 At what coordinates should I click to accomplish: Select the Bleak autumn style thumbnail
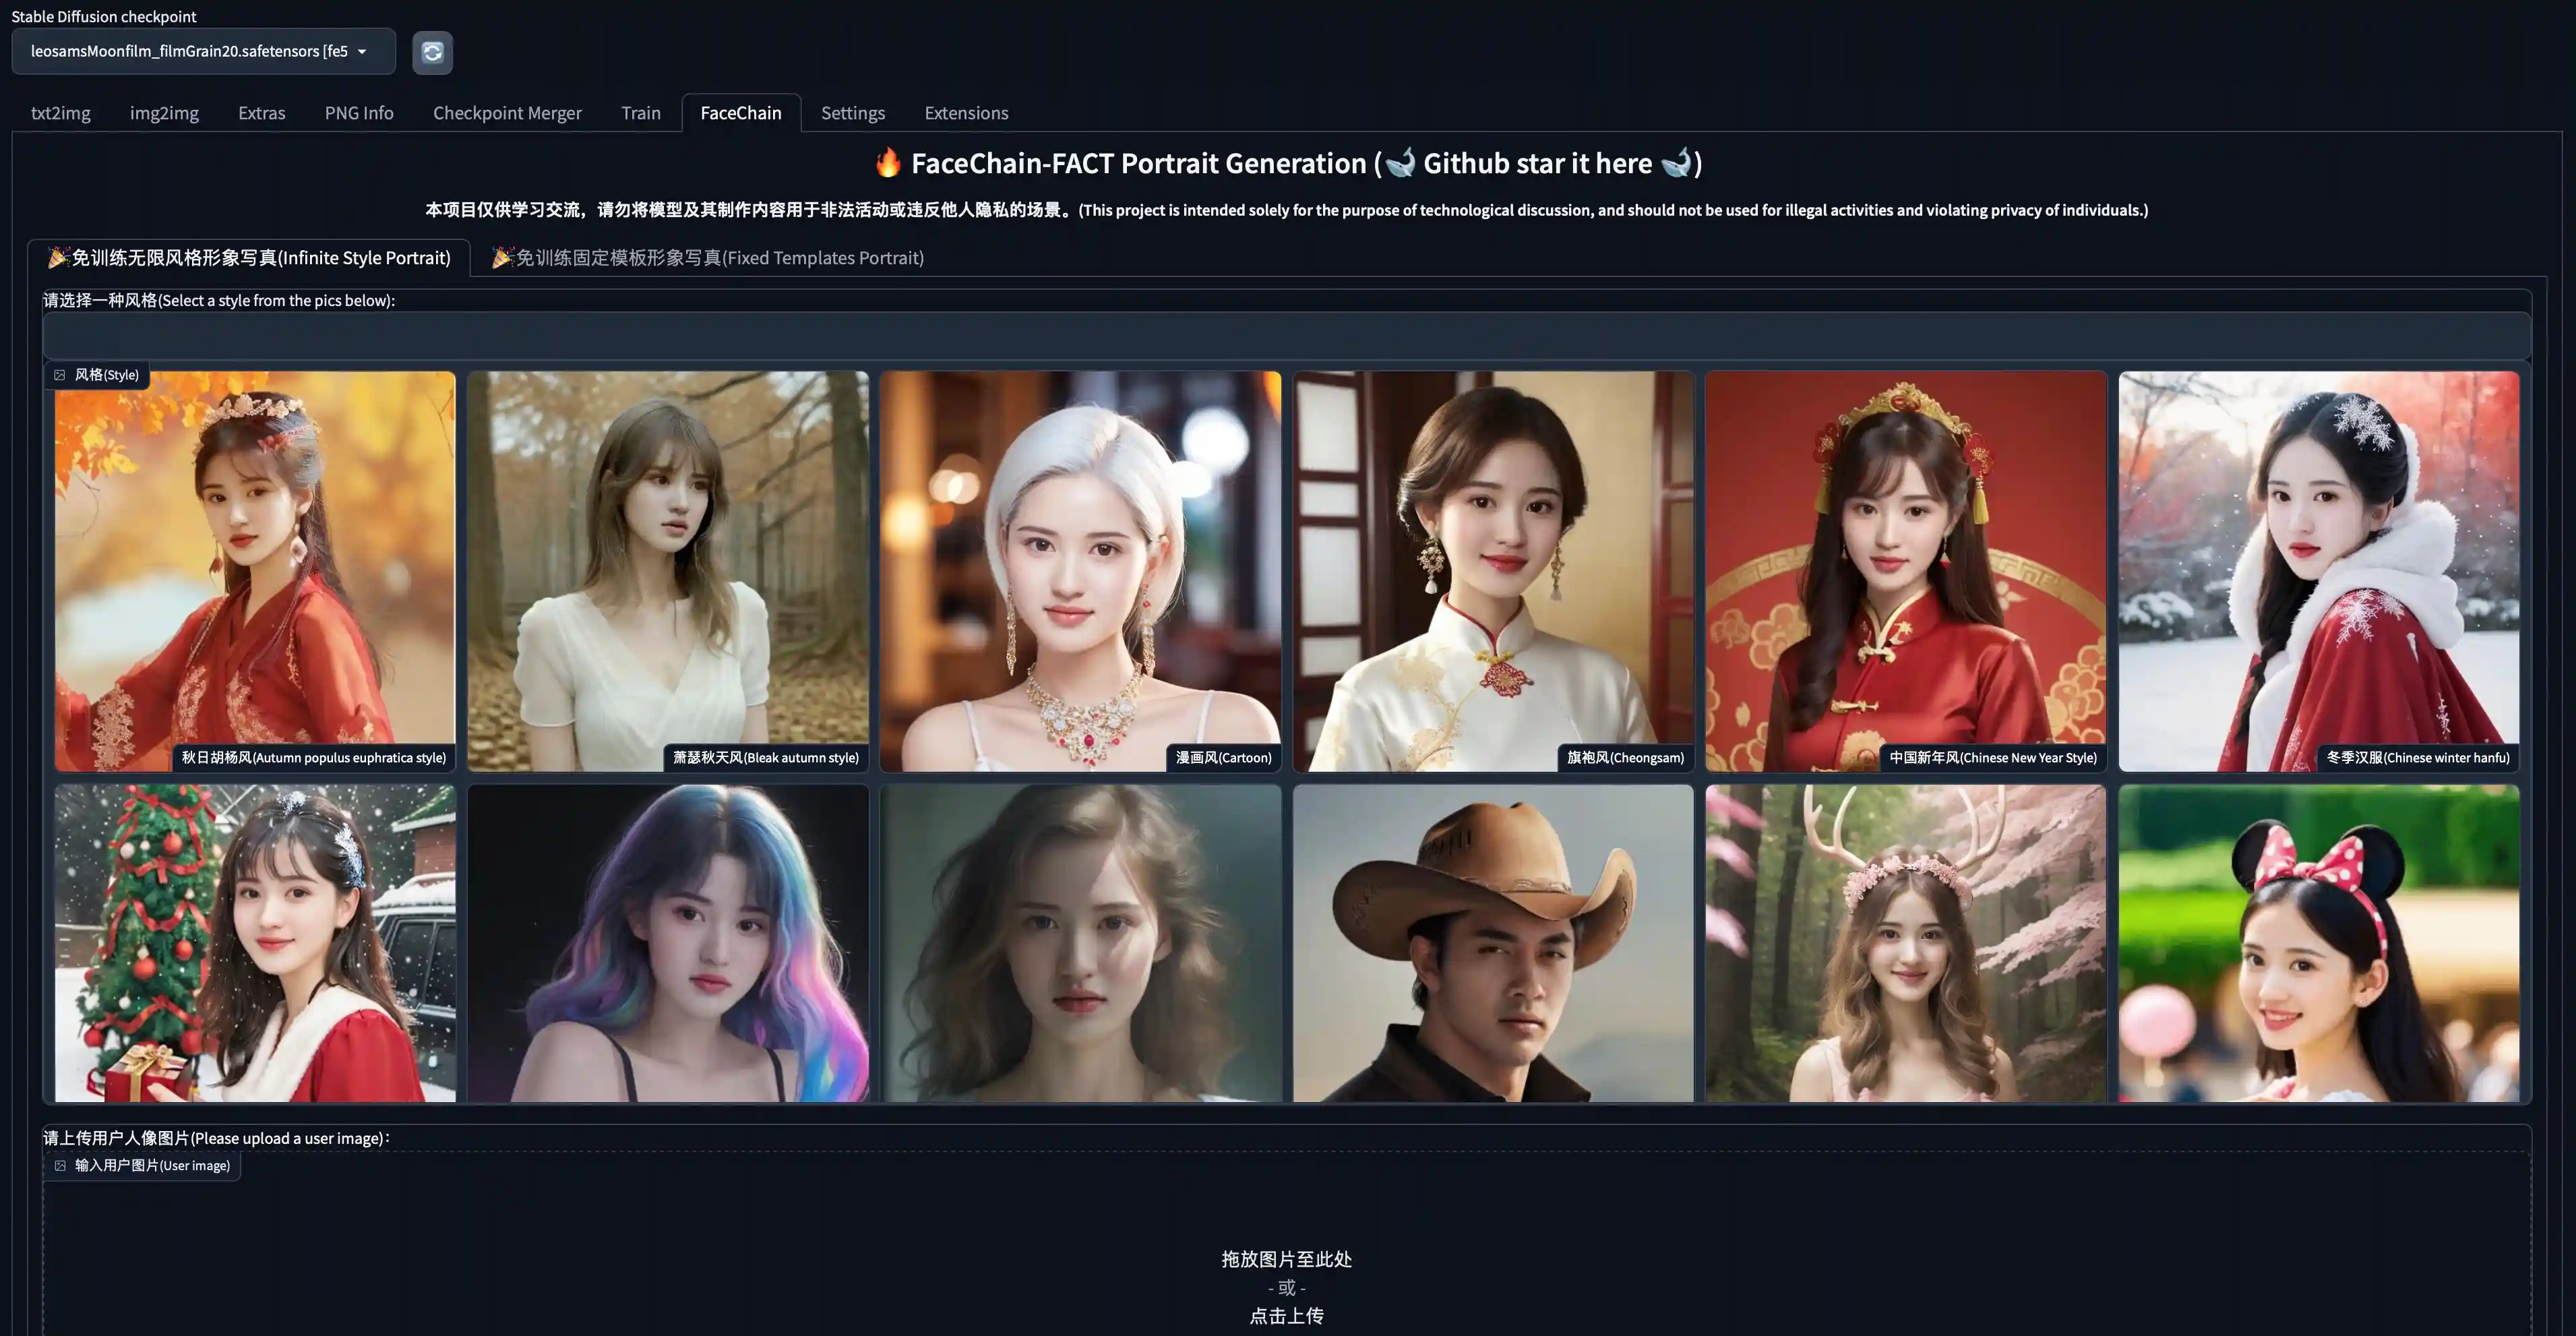(x=667, y=571)
